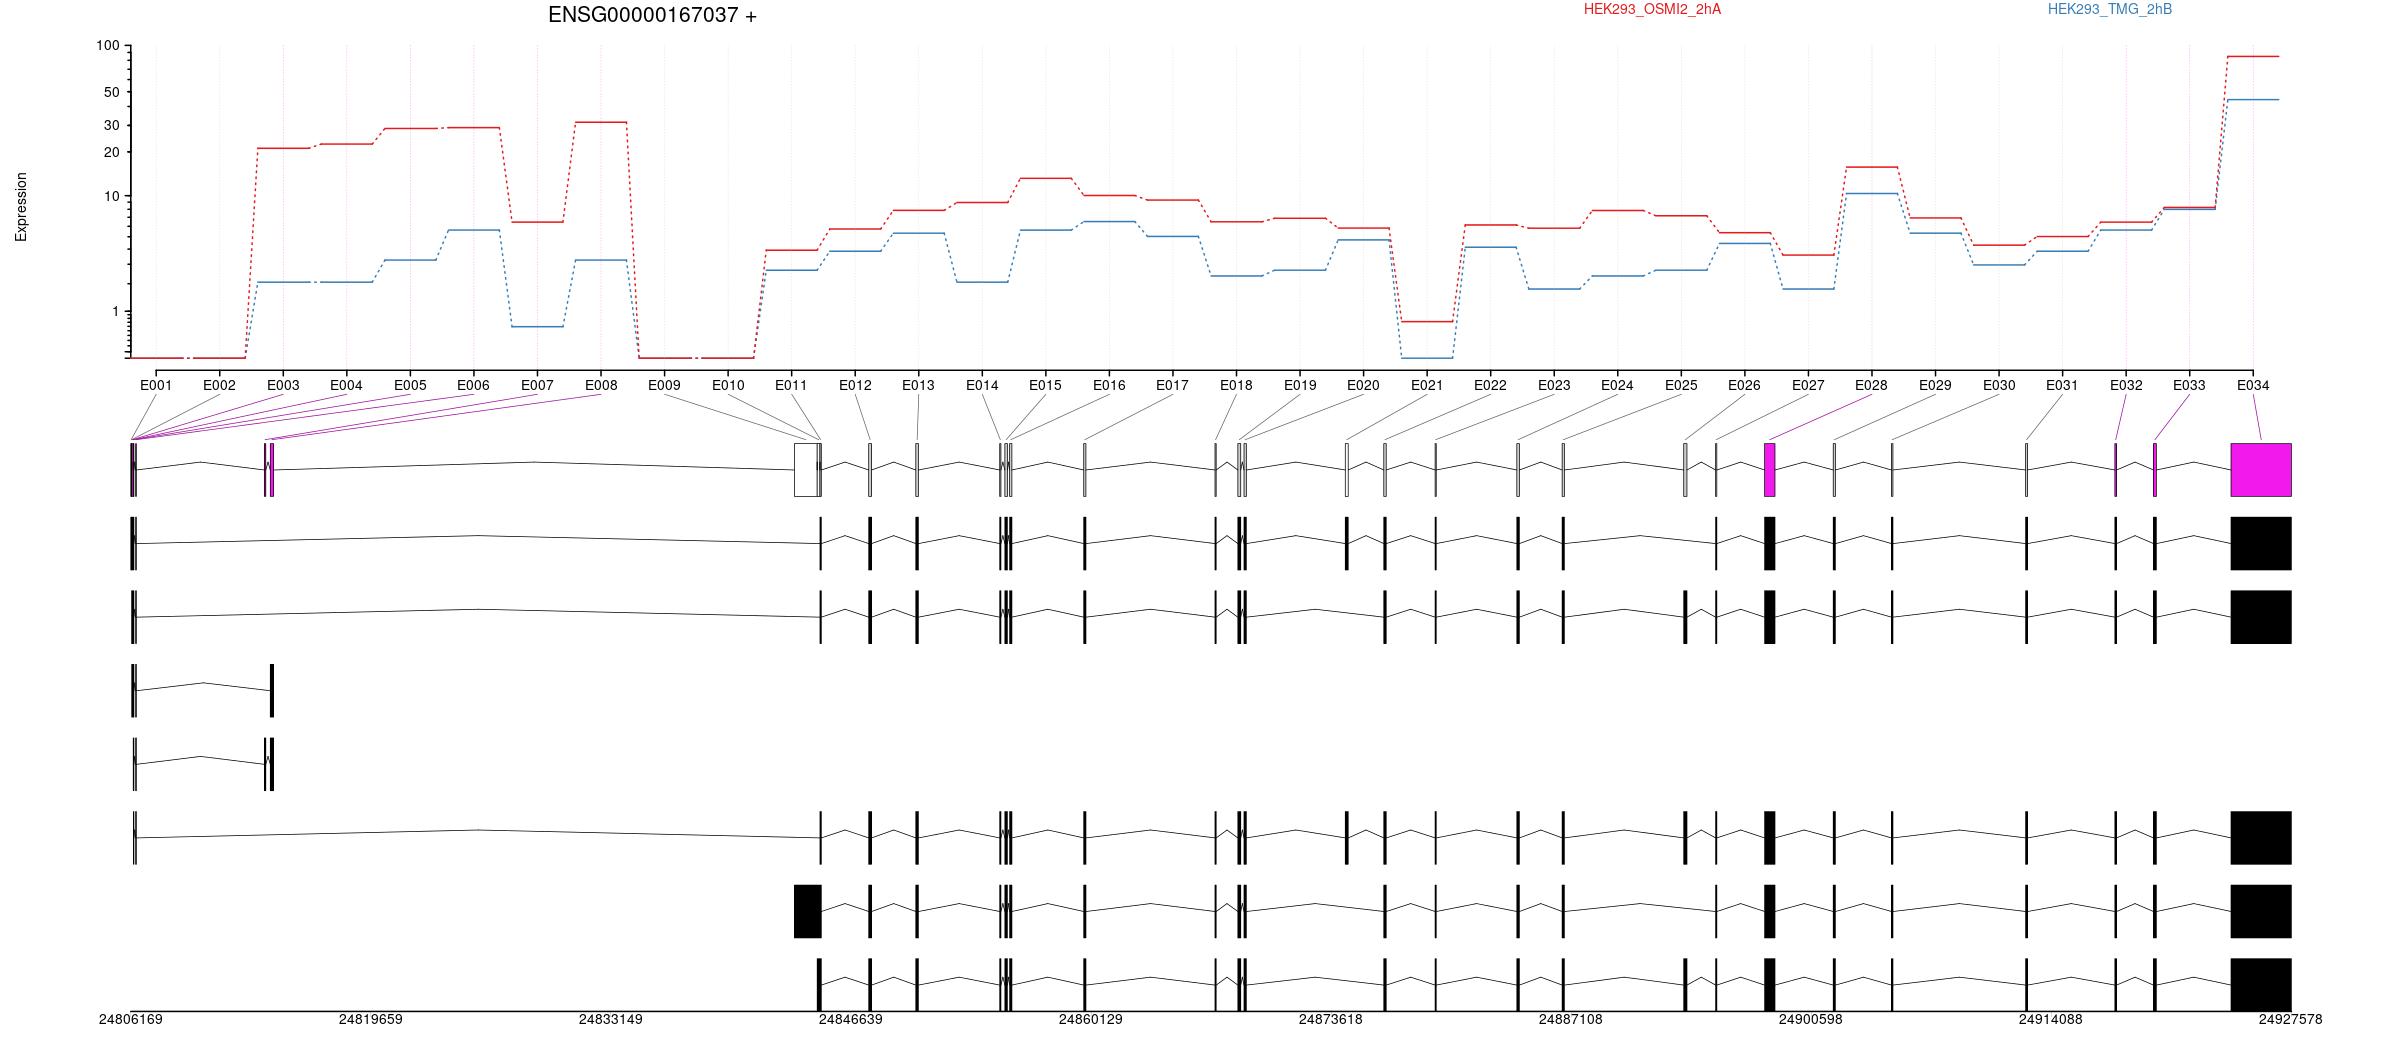Click the white exon box under E009
Image resolution: width=2400 pixels, height=1040 pixels.
[806, 470]
